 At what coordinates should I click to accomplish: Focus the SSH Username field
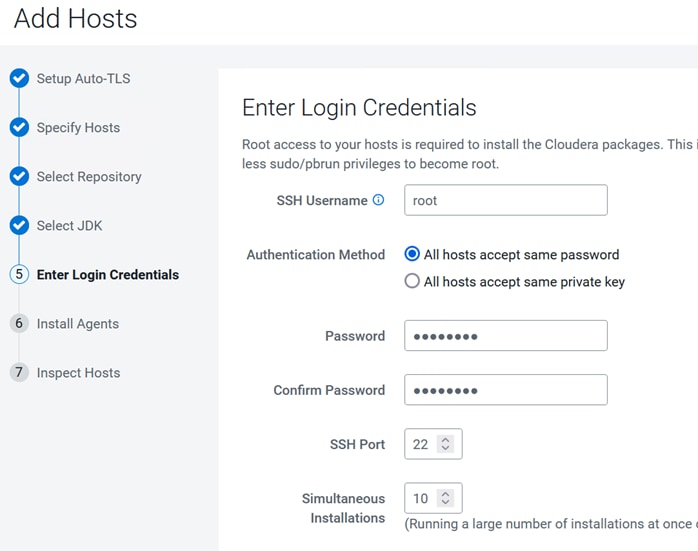coord(506,200)
